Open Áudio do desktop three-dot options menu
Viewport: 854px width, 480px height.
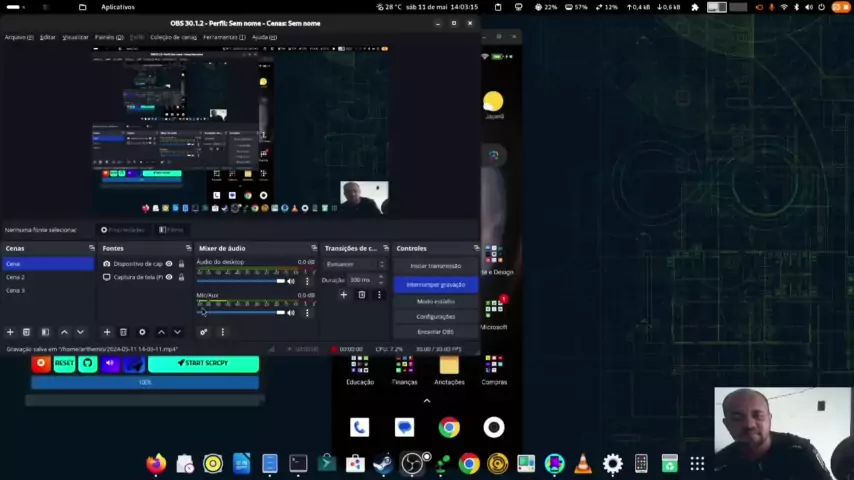point(307,281)
